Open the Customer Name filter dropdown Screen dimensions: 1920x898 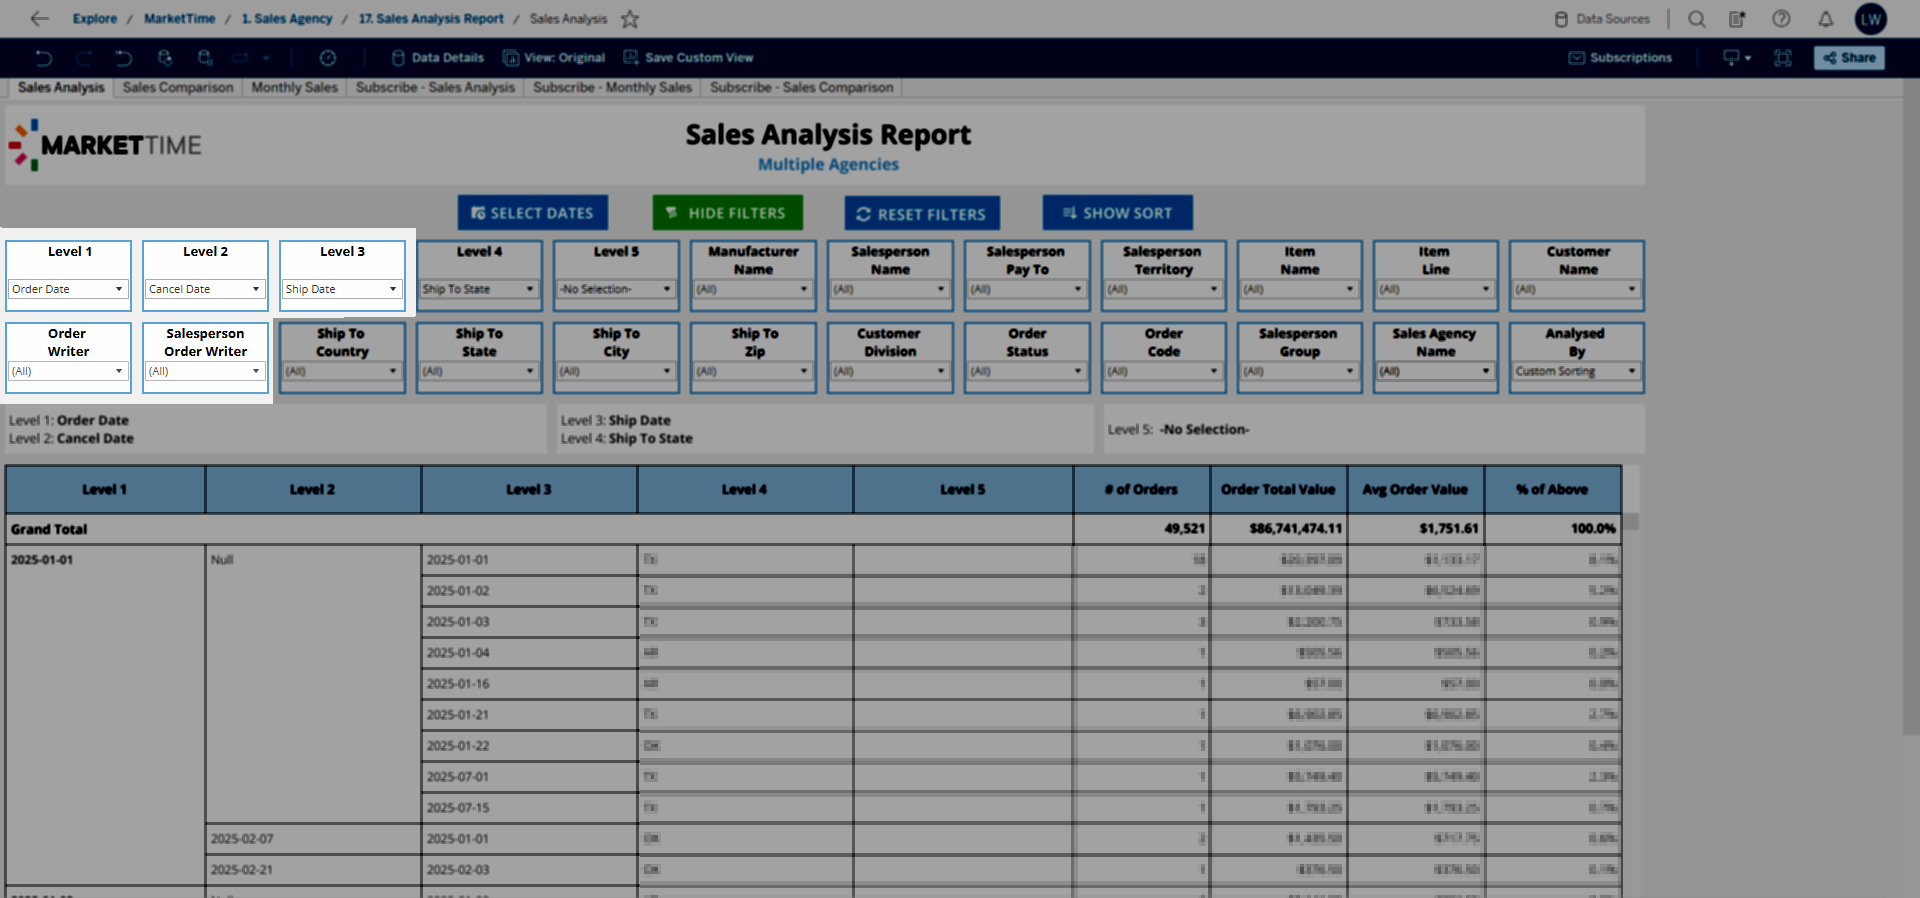1577,289
